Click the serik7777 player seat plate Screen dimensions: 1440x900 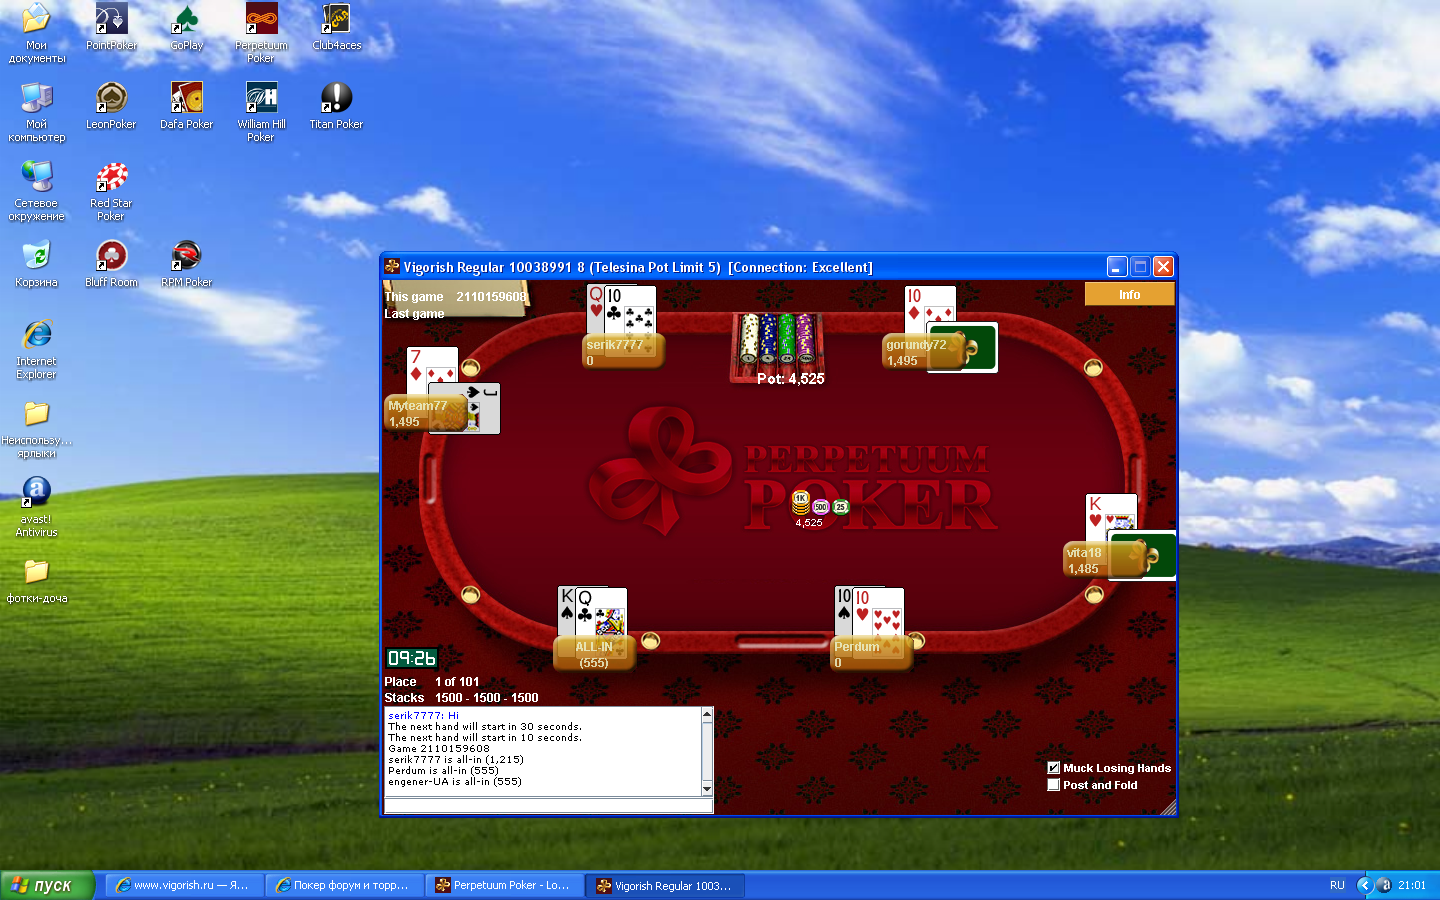(623, 351)
